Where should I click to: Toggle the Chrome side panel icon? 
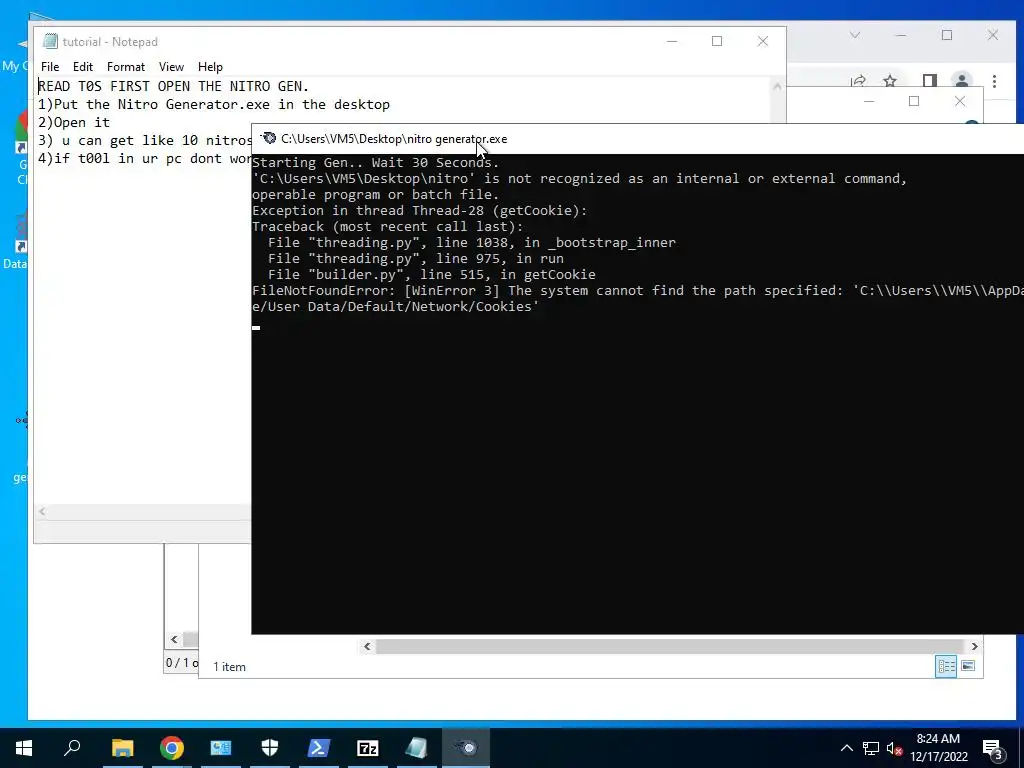(929, 81)
